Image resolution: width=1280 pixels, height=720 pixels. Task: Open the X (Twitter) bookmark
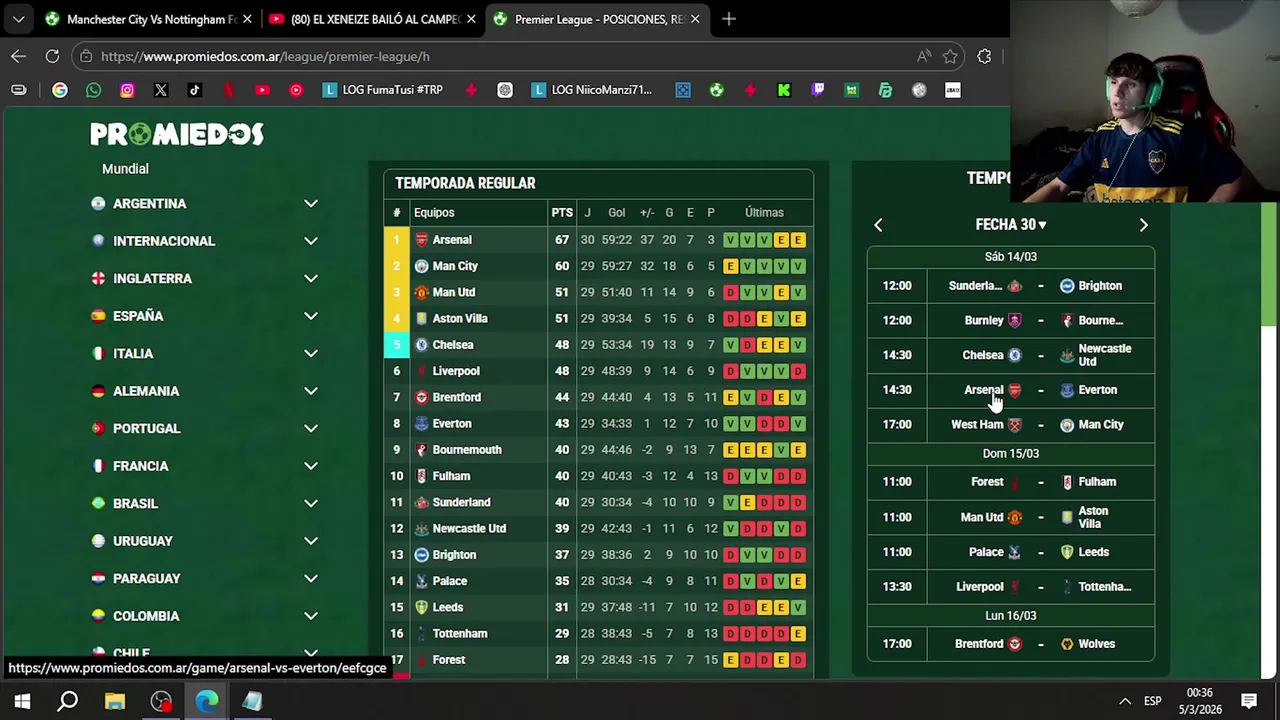[x=161, y=90]
